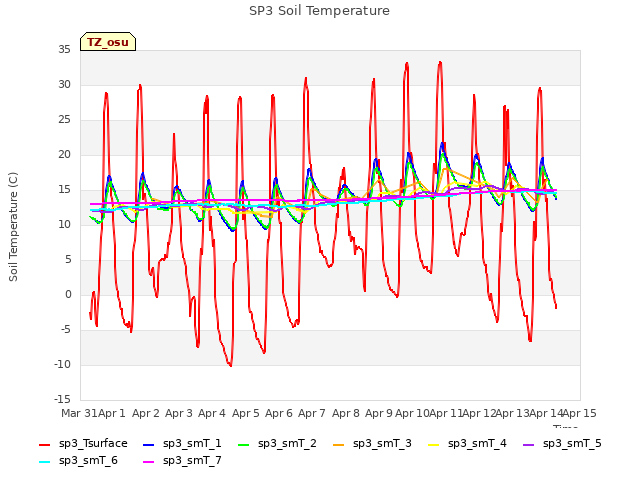Click the Soil Temperature (C) y-axis title
Image resolution: width=640 pixels, height=480 pixels.
click(x=13, y=227)
